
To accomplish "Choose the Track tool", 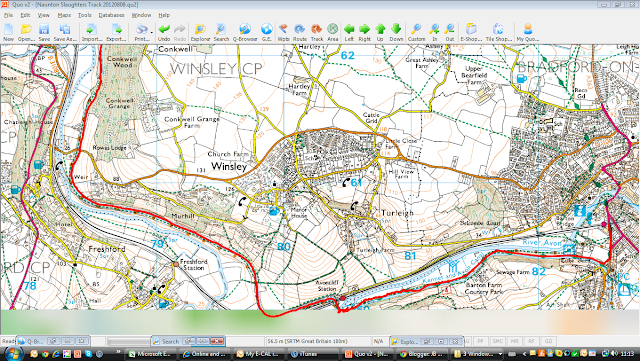I will pyautogui.click(x=317, y=32).
